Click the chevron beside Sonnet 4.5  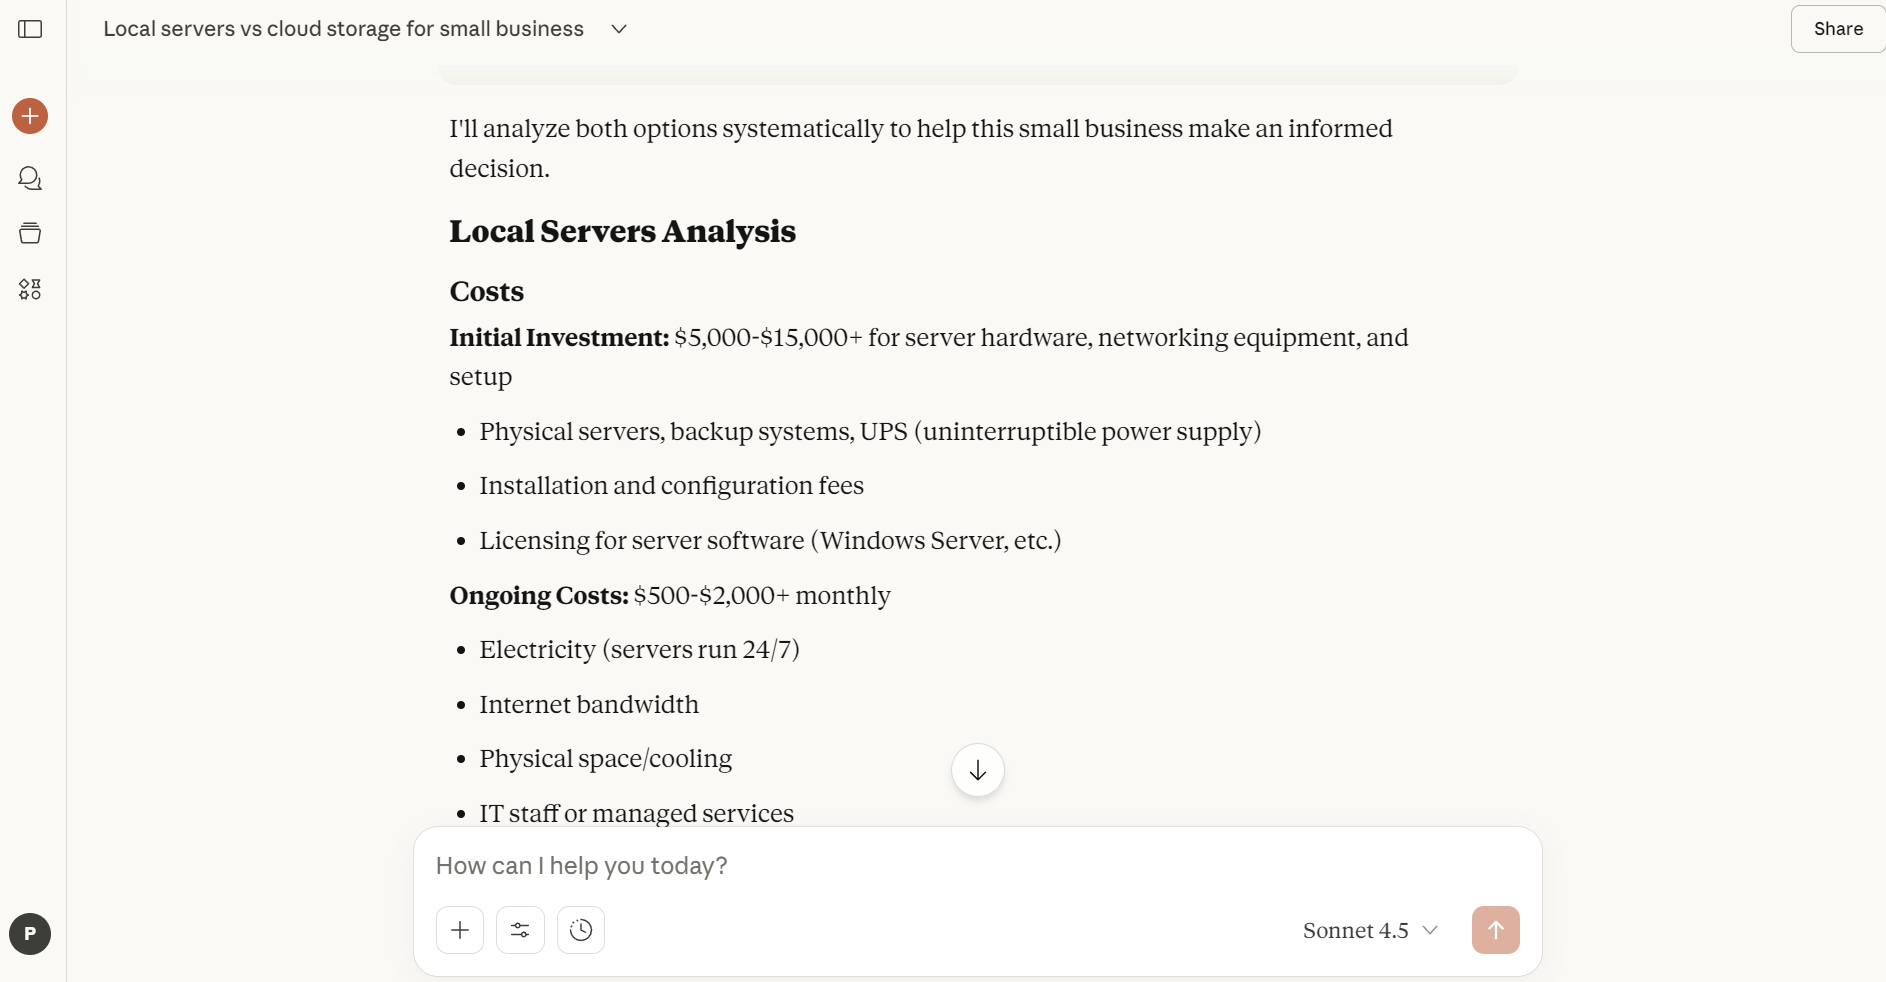point(1430,930)
